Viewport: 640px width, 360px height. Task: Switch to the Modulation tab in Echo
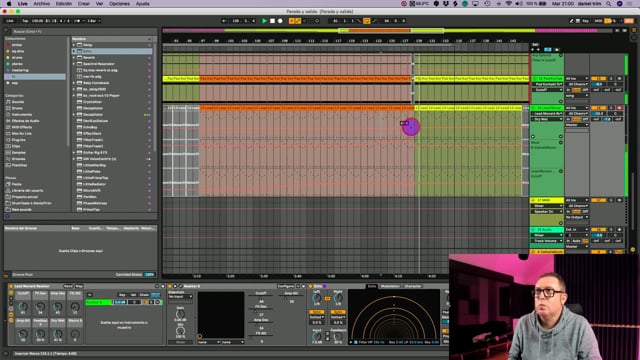coord(390,287)
